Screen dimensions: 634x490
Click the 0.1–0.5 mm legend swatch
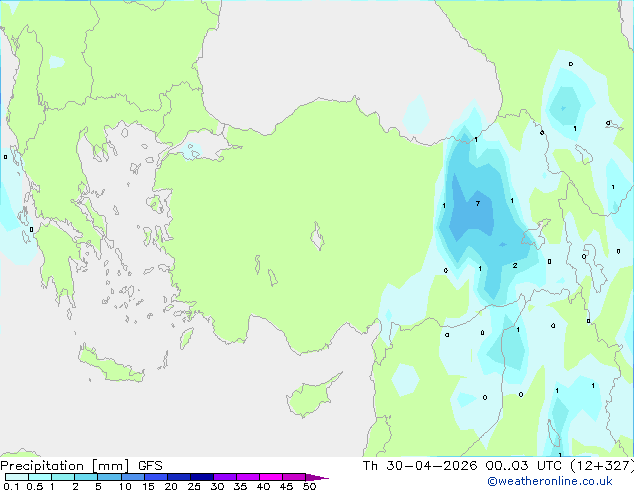tap(17, 477)
